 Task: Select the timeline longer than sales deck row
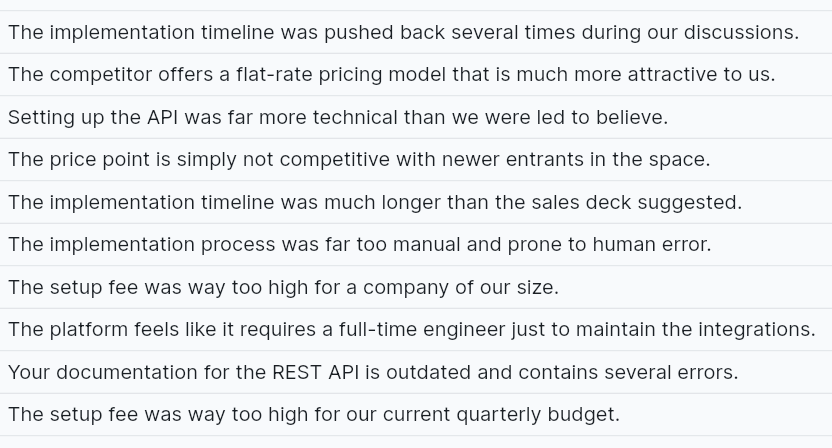click(x=375, y=202)
